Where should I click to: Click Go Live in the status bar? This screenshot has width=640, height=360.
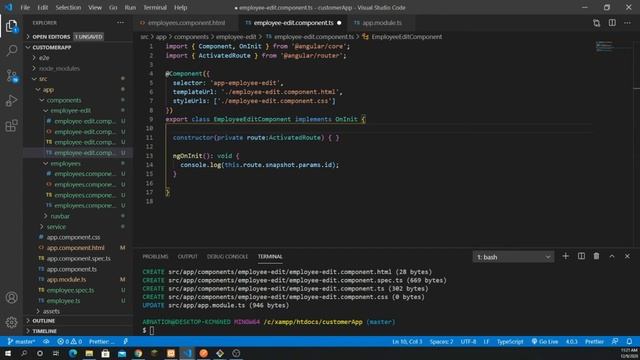pos(545,342)
